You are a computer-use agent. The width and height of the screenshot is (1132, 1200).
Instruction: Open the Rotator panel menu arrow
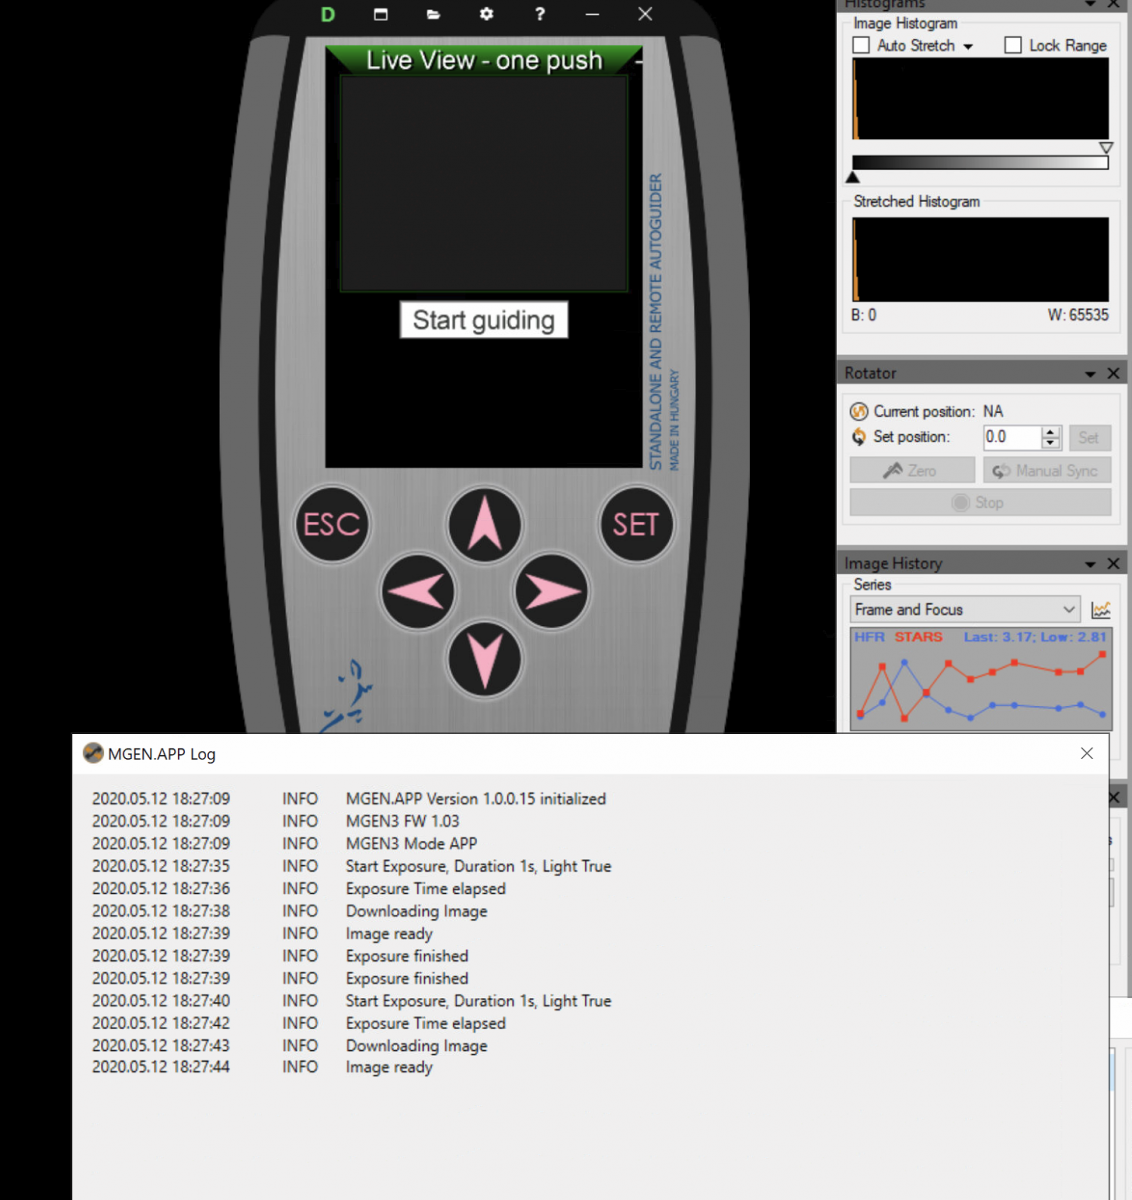click(x=1091, y=374)
